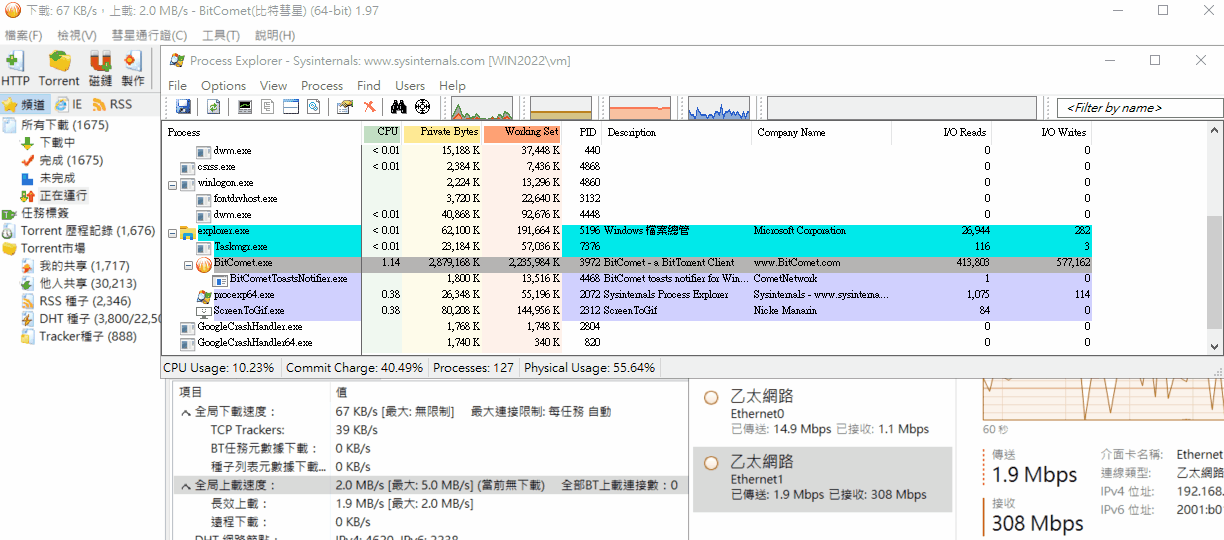
Task: Open System Information via the toolbar icon
Action: [245, 107]
